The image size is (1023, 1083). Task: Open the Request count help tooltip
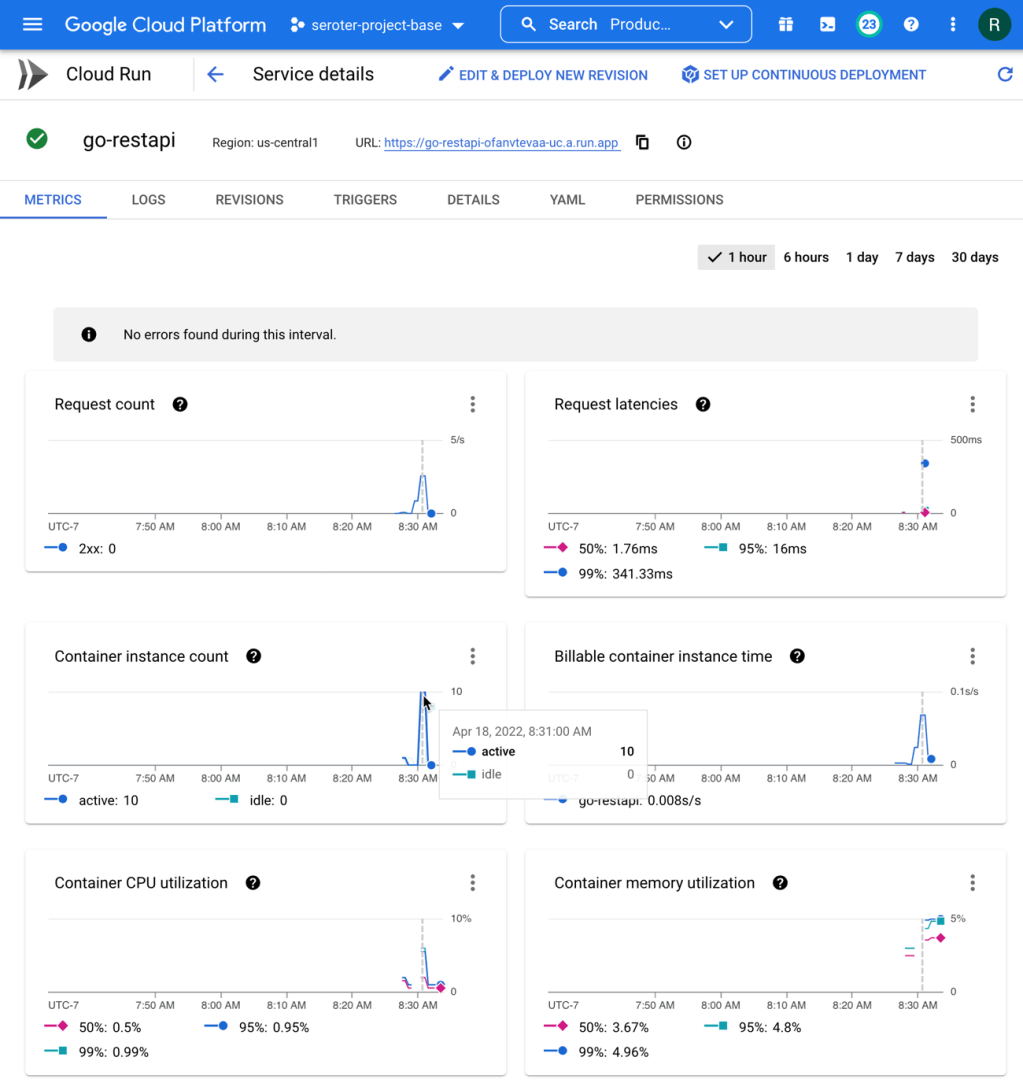(180, 404)
